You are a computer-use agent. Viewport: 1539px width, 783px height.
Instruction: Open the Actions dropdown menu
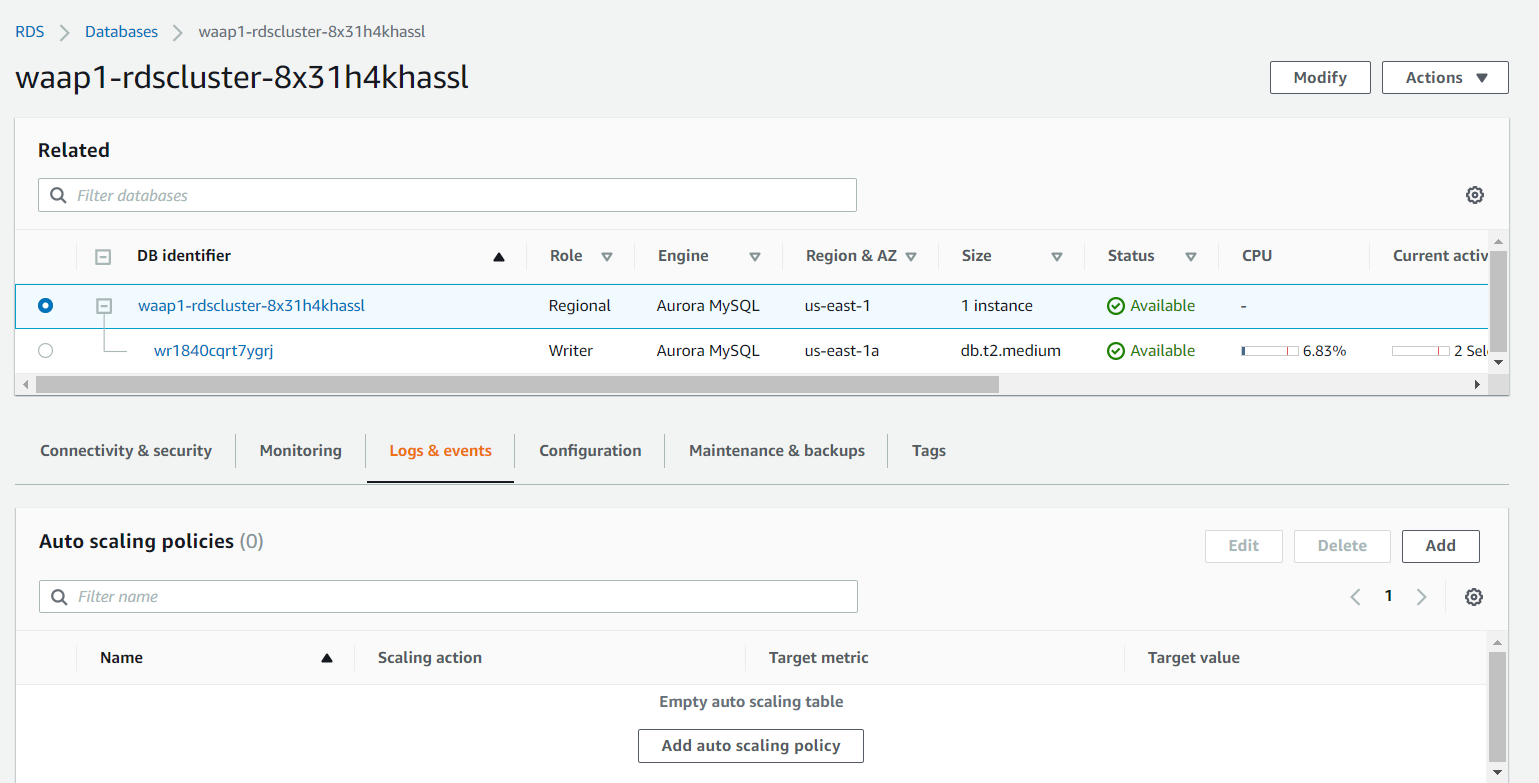click(1445, 78)
